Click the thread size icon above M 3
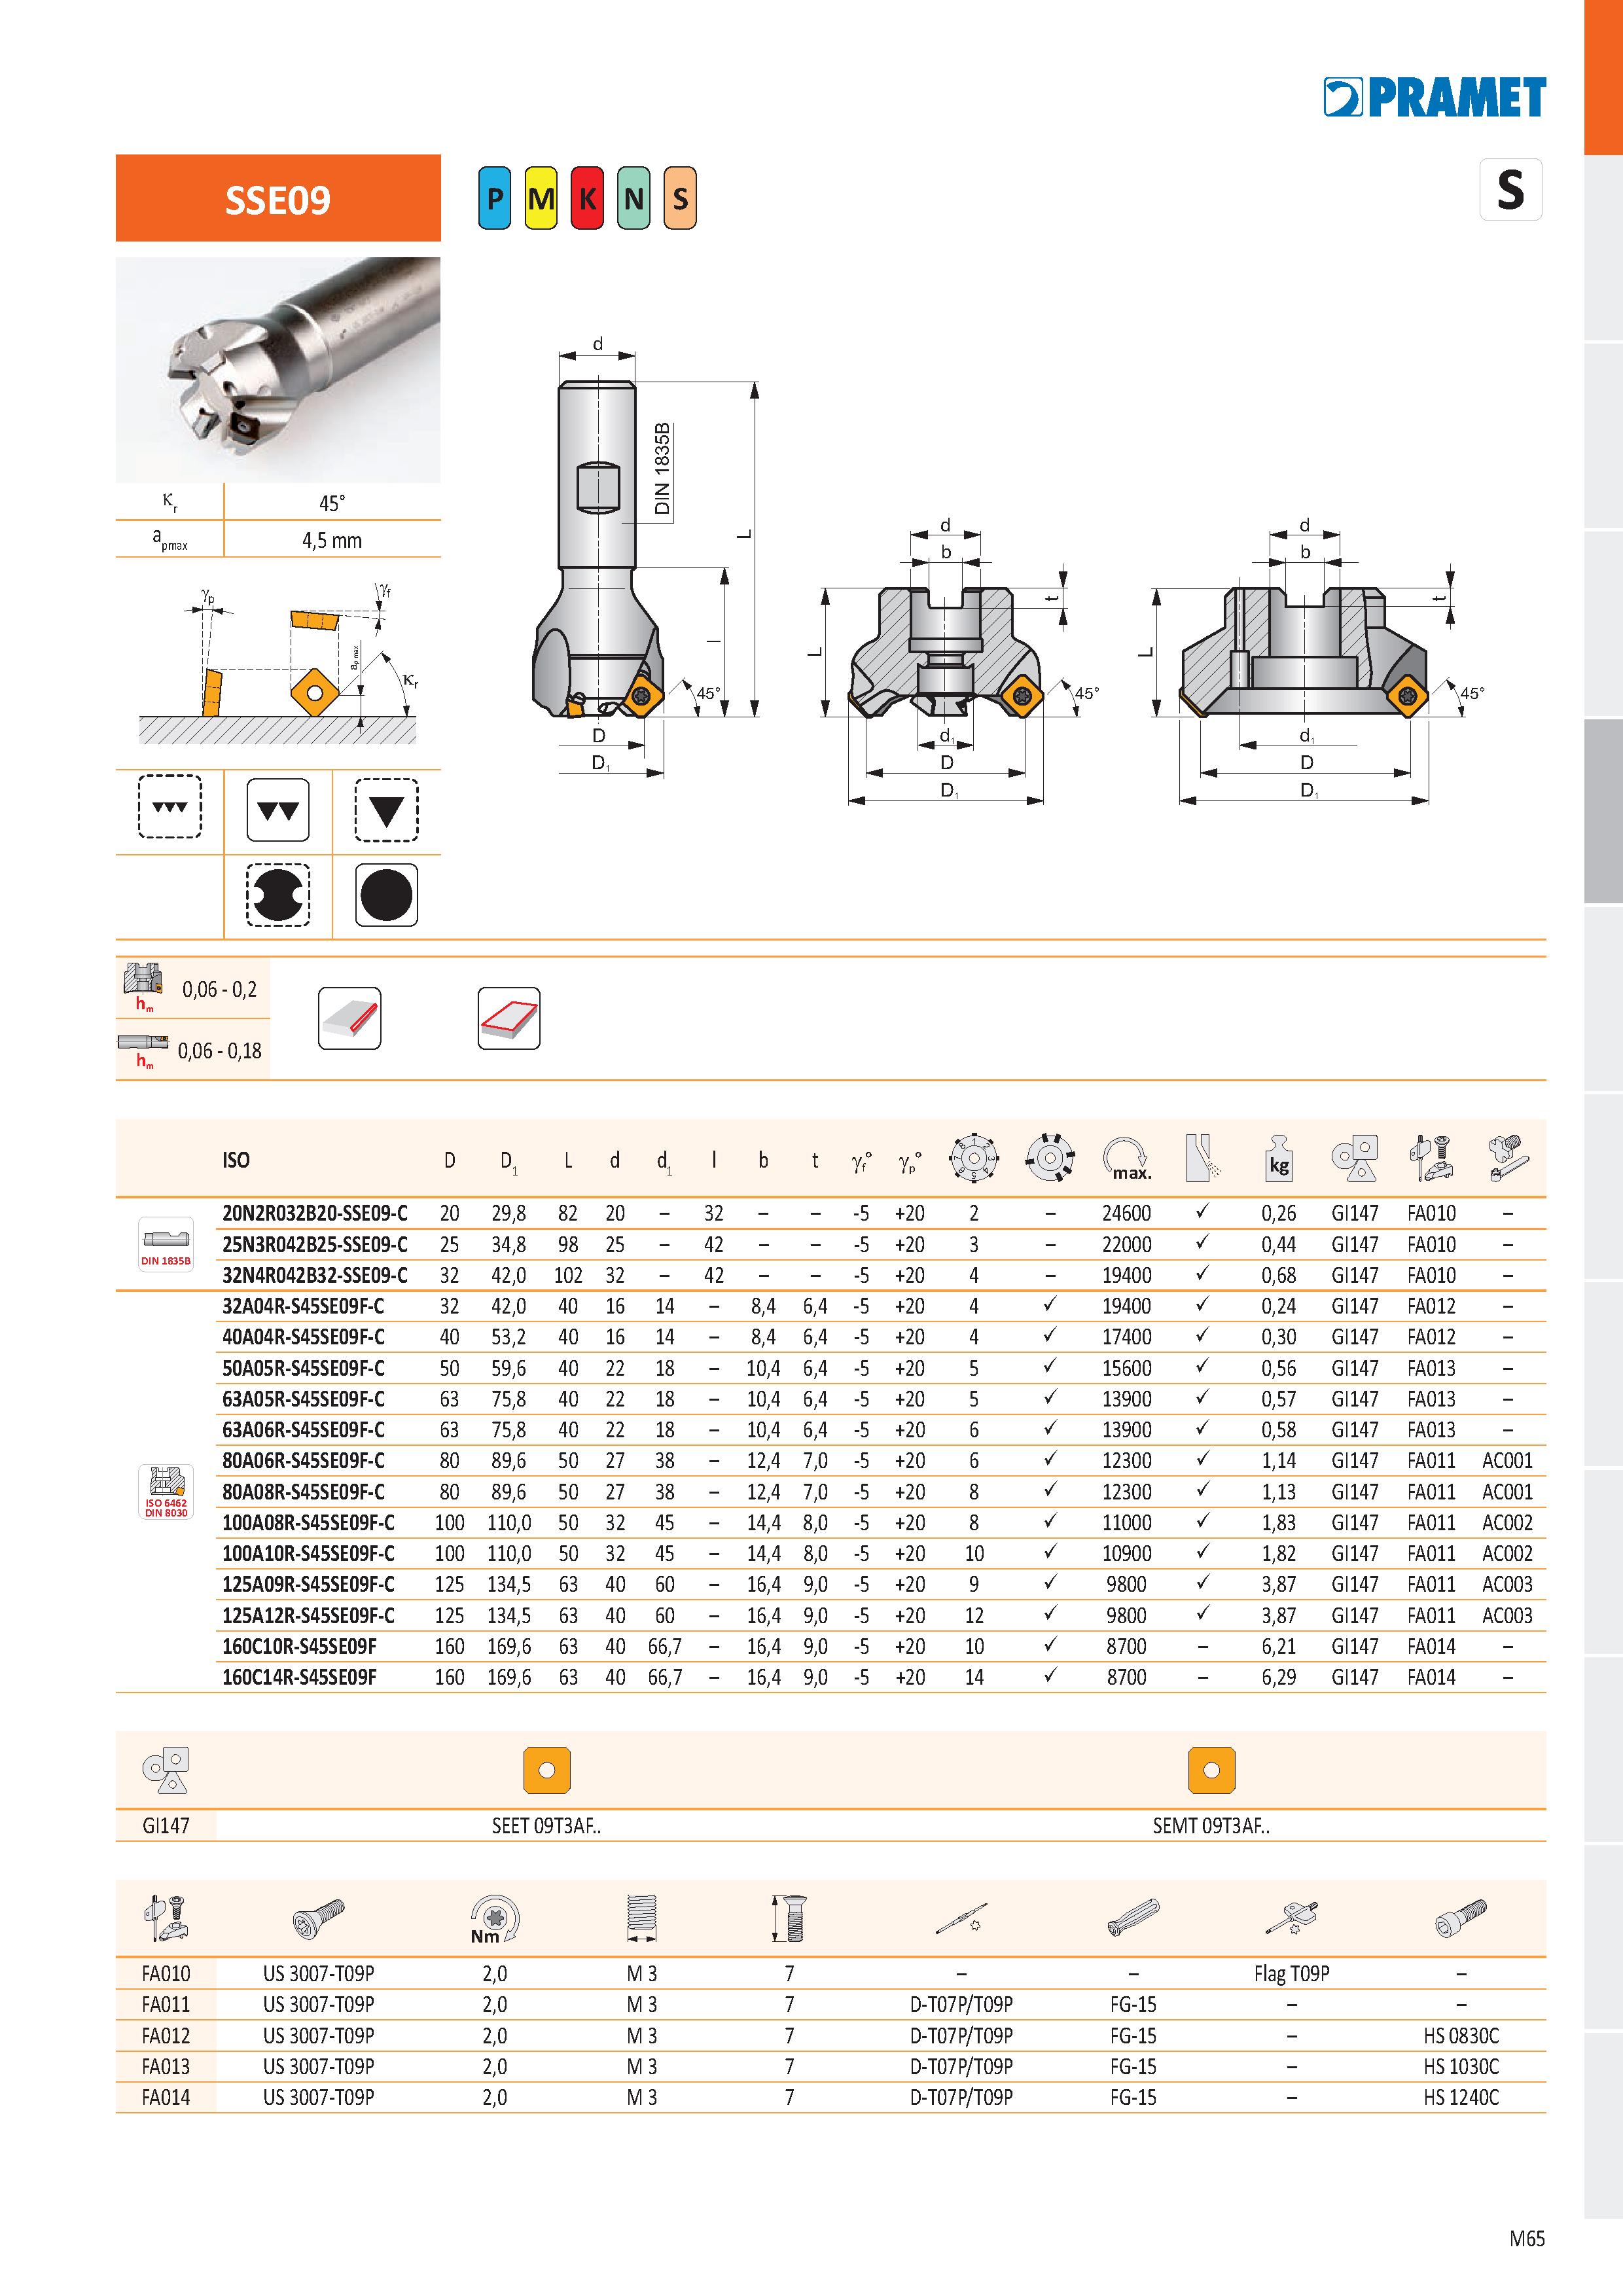Screen dimensions: 1623x2296 click(642, 1919)
